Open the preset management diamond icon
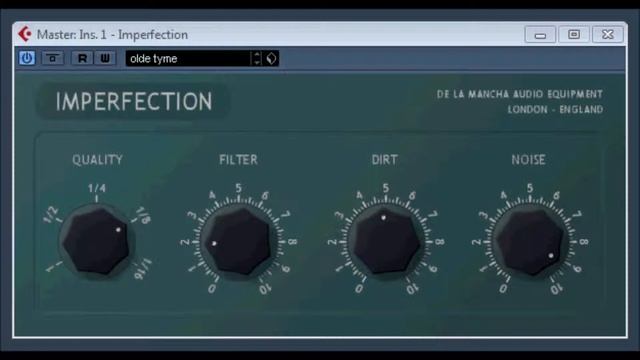The height and width of the screenshot is (360, 640). pos(271,58)
